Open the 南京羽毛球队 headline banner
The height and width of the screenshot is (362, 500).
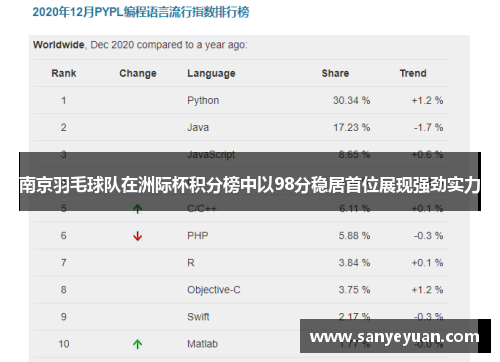coord(250,182)
